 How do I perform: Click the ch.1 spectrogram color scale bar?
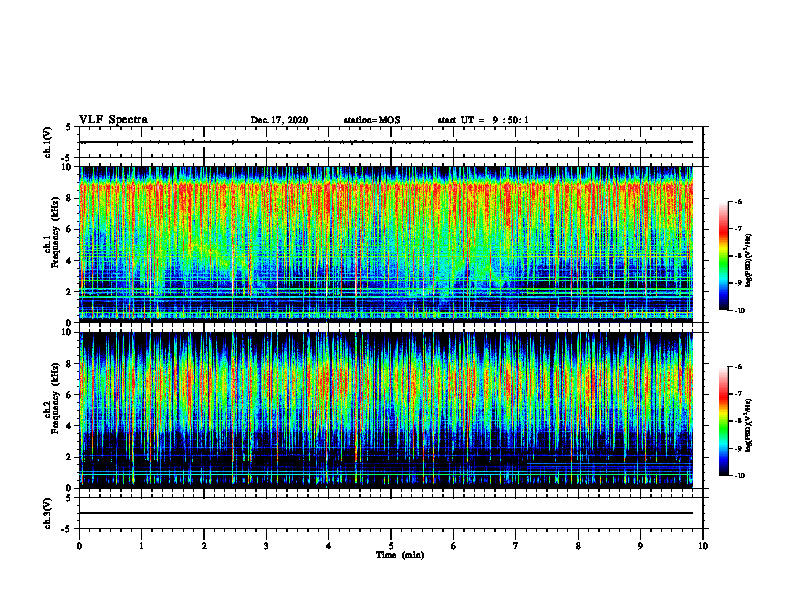723,256
